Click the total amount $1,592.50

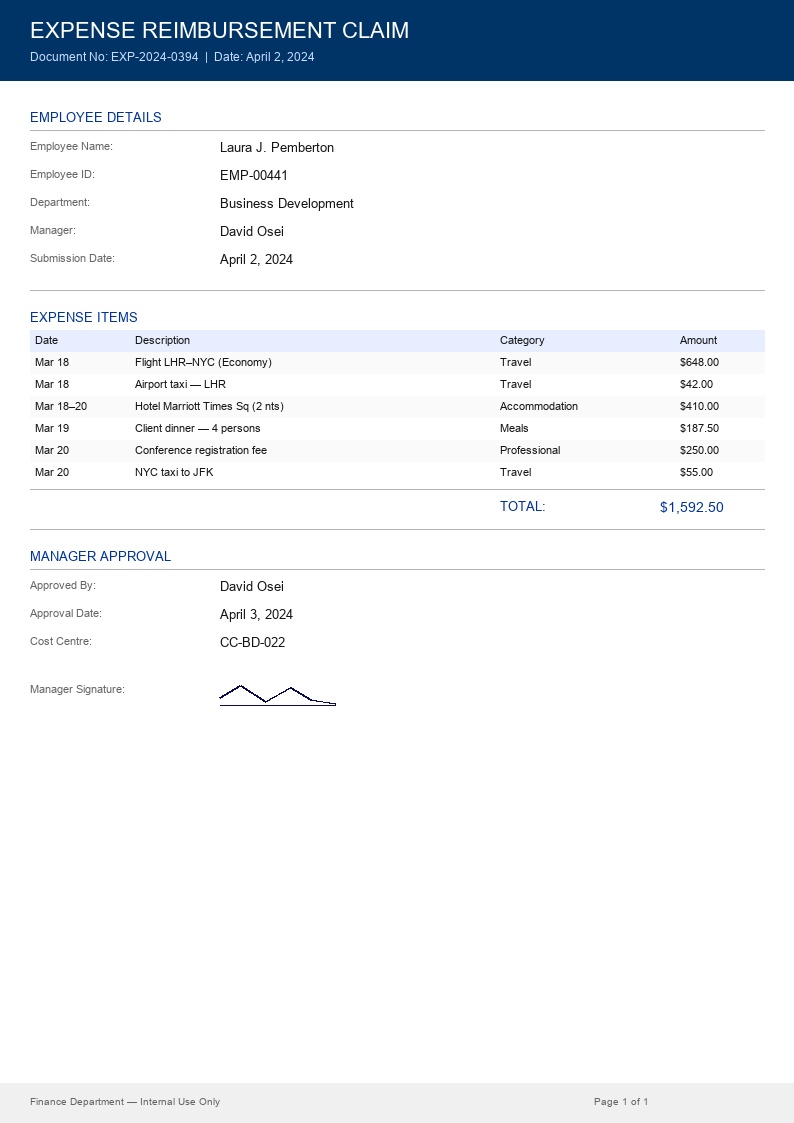[691, 507]
